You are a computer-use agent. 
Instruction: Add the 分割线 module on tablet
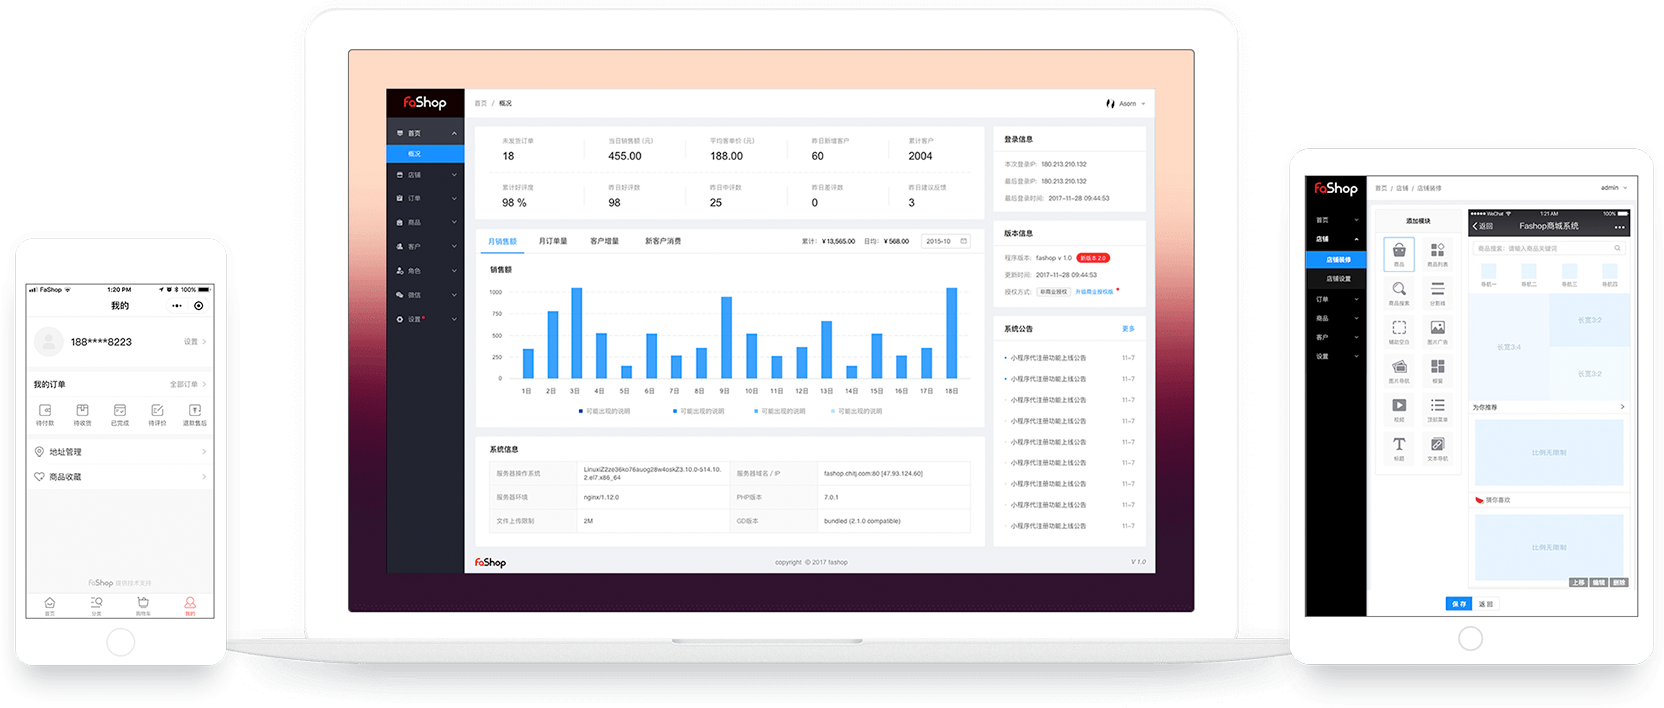pyautogui.click(x=1437, y=293)
